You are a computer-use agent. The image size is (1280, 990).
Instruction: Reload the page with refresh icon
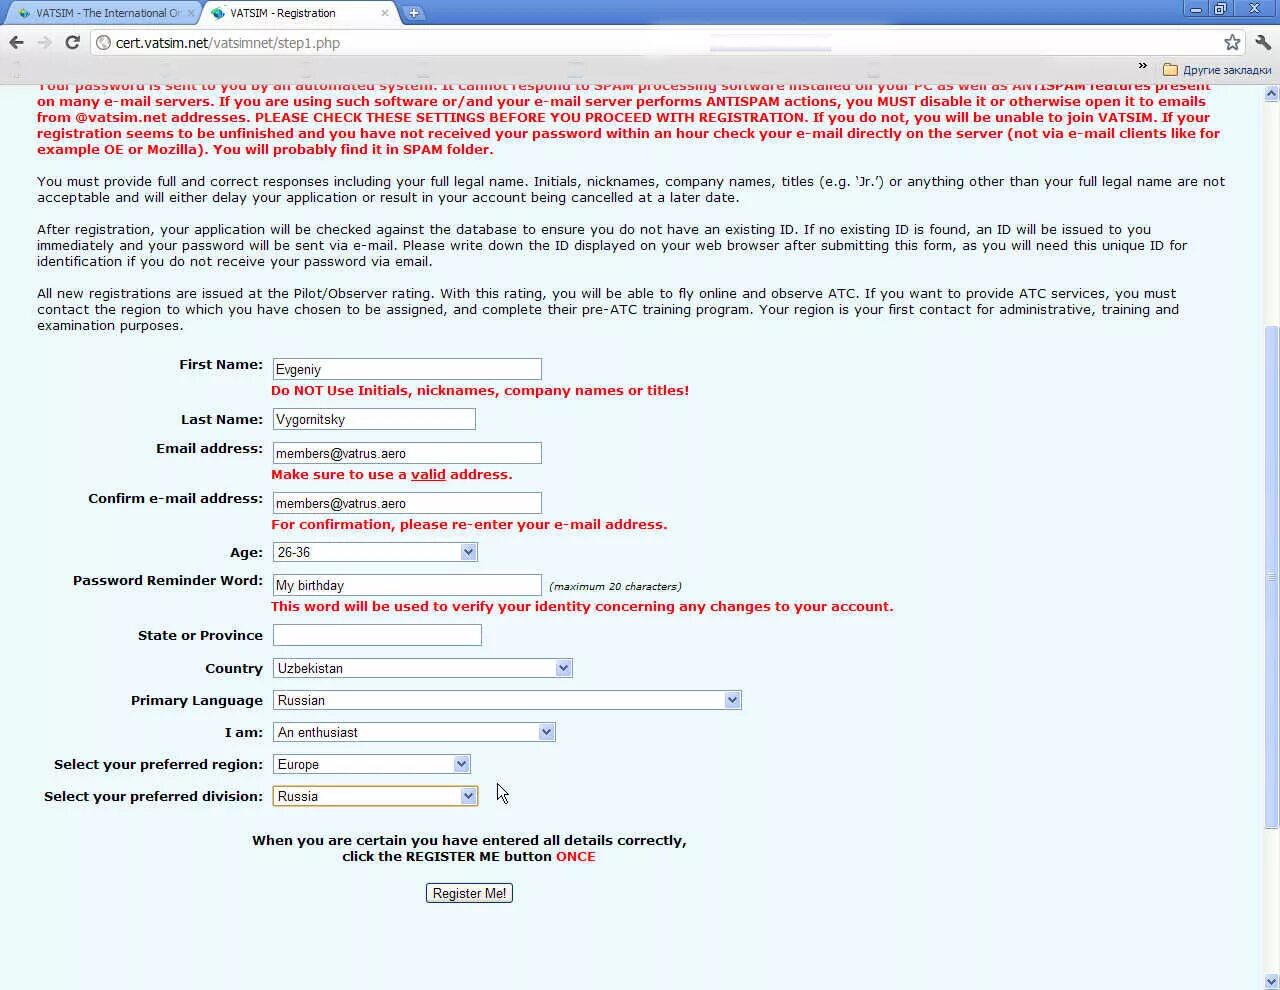click(x=72, y=42)
